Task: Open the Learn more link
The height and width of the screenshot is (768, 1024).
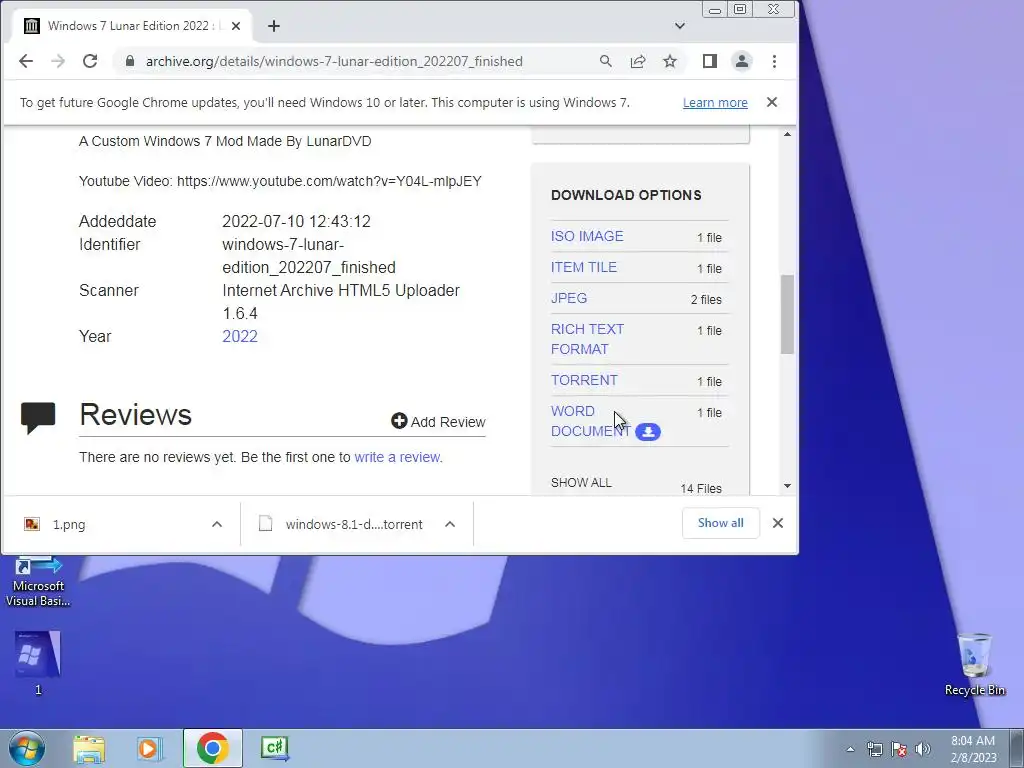Action: [715, 103]
